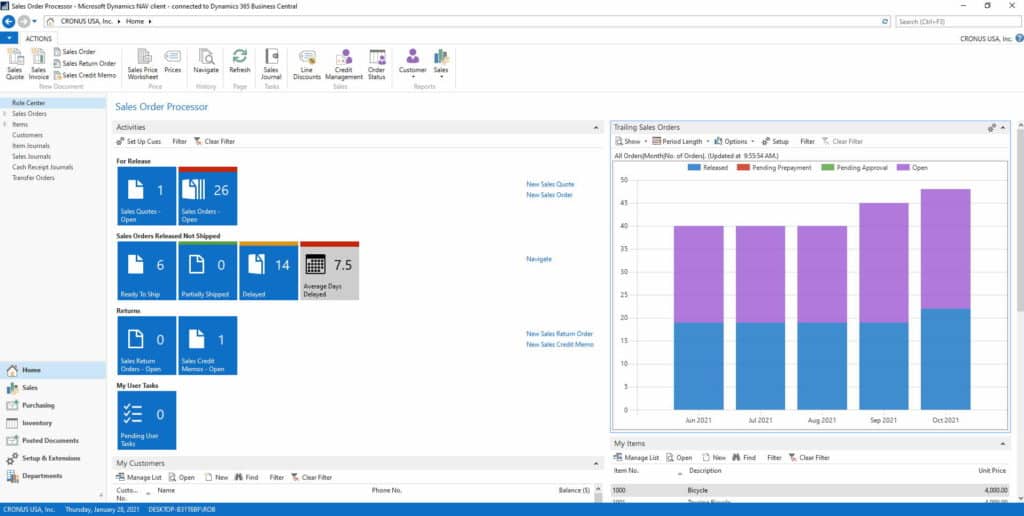This screenshot has height=516, width=1024.
Task: Open the Delayed orders tile
Action: pyautogui.click(x=268, y=270)
